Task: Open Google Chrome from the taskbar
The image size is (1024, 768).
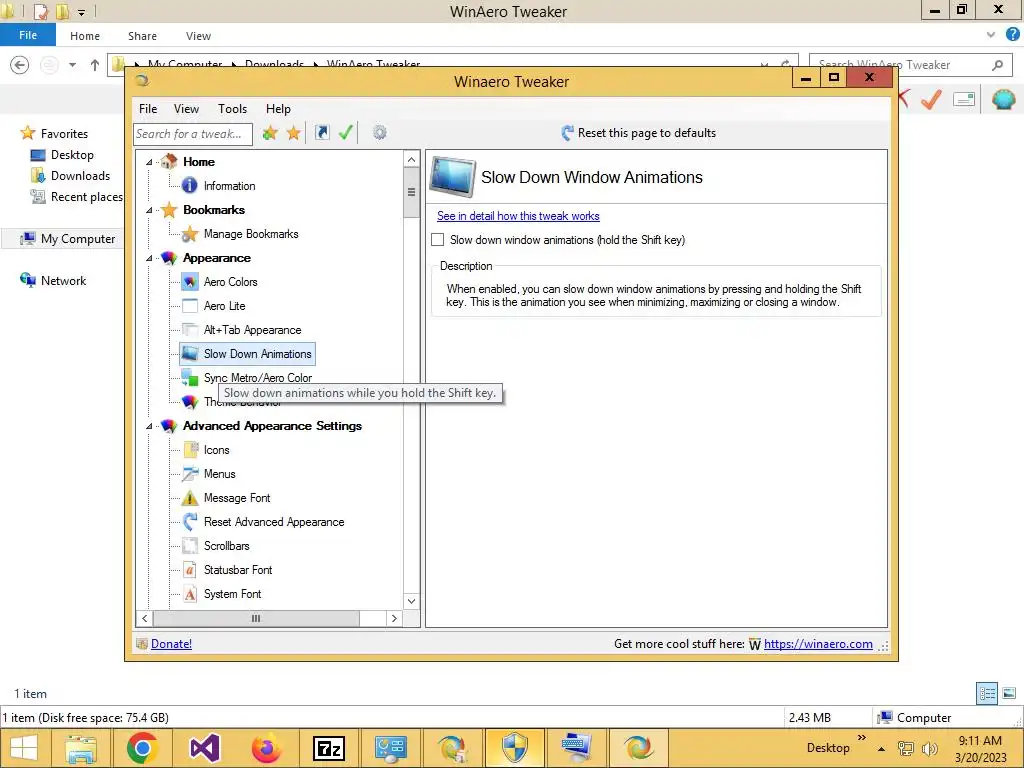Action: [143, 748]
